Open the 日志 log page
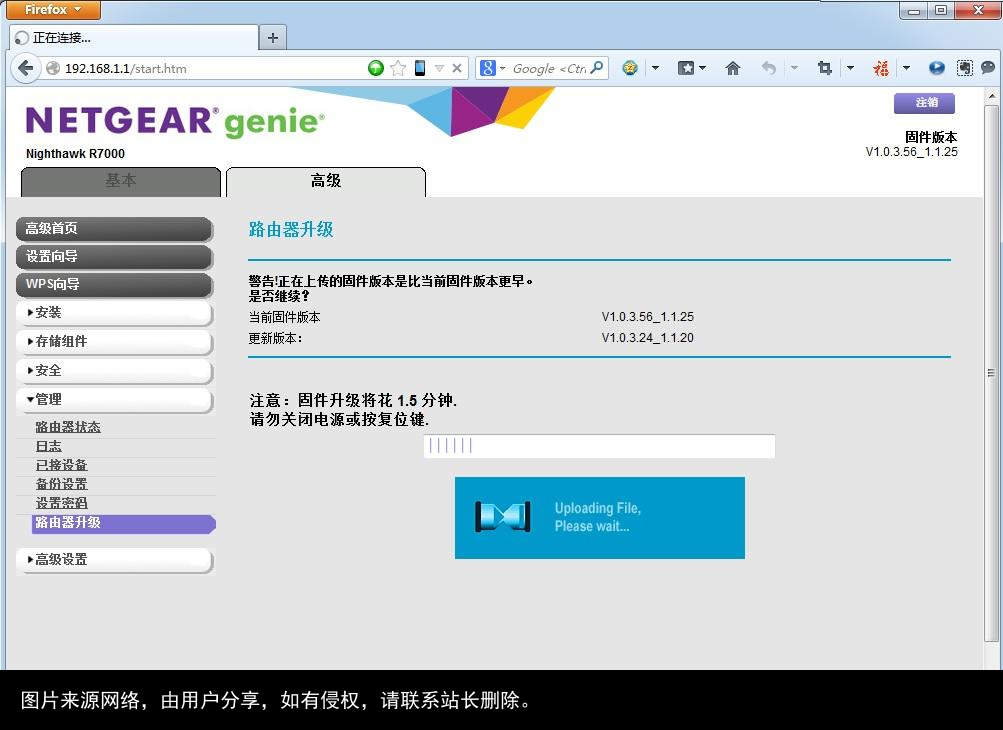1003x730 pixels. 48,445
